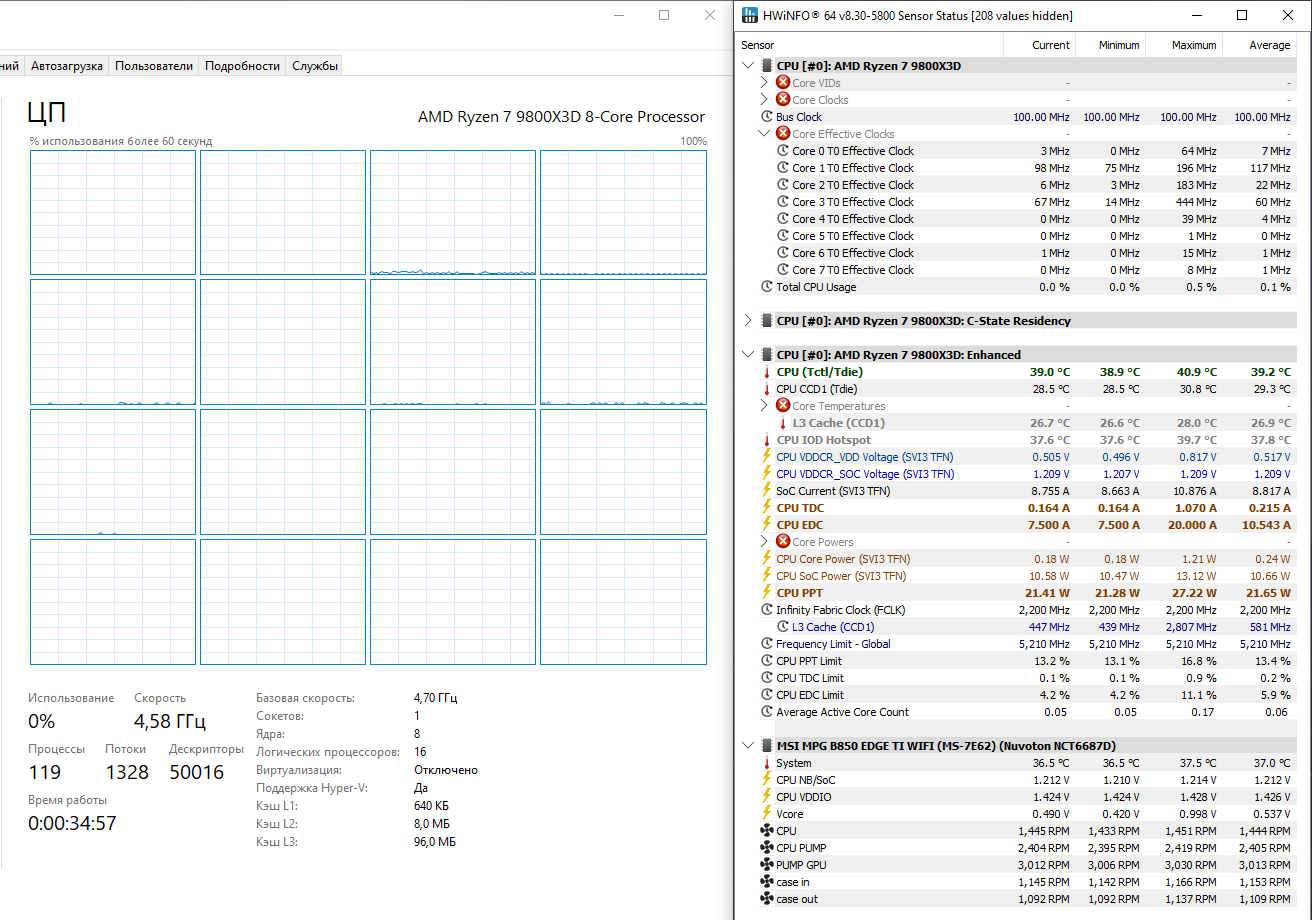Click the CPU fan current value 1,445 RPM
1312x920 pixels.
click(x=1044, y=831)
